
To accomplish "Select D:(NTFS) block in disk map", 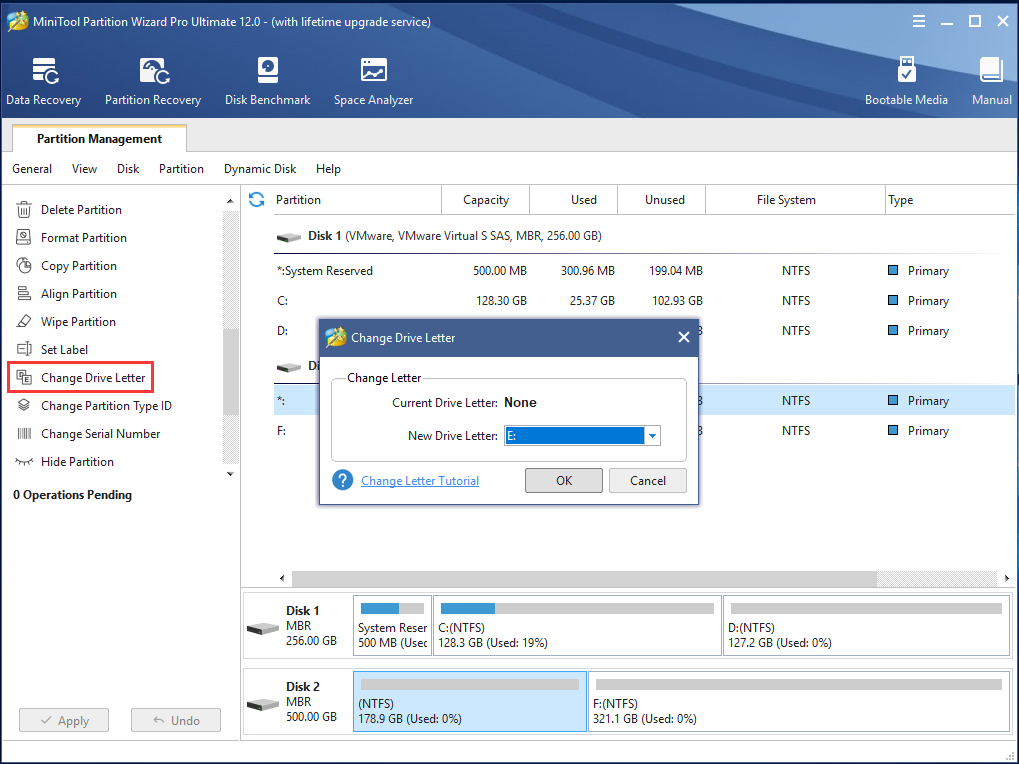I will click(866, 626).
